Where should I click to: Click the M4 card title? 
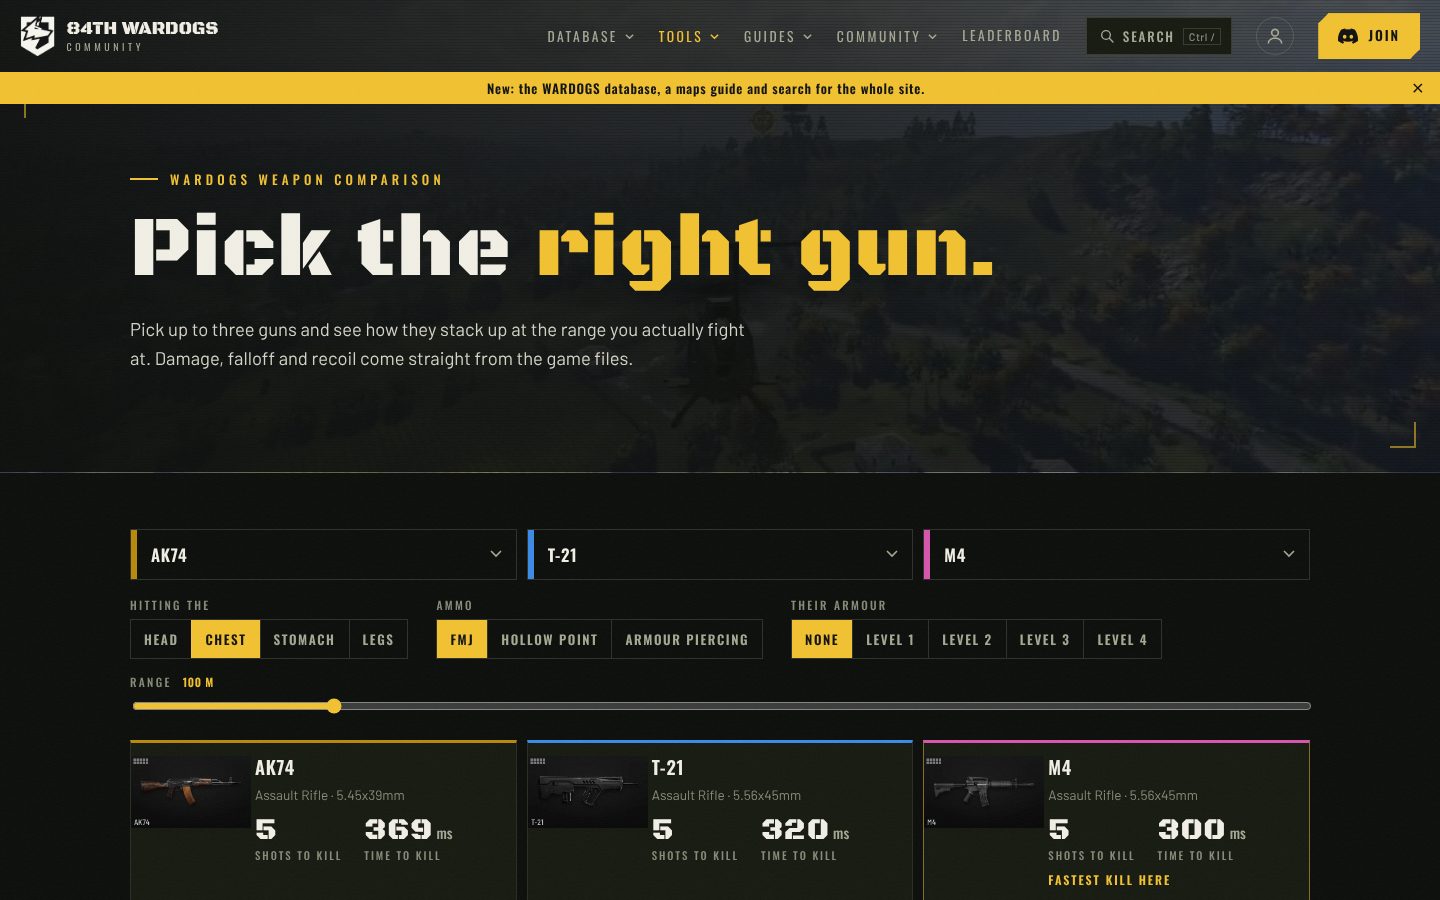[x=1060, y=768]
